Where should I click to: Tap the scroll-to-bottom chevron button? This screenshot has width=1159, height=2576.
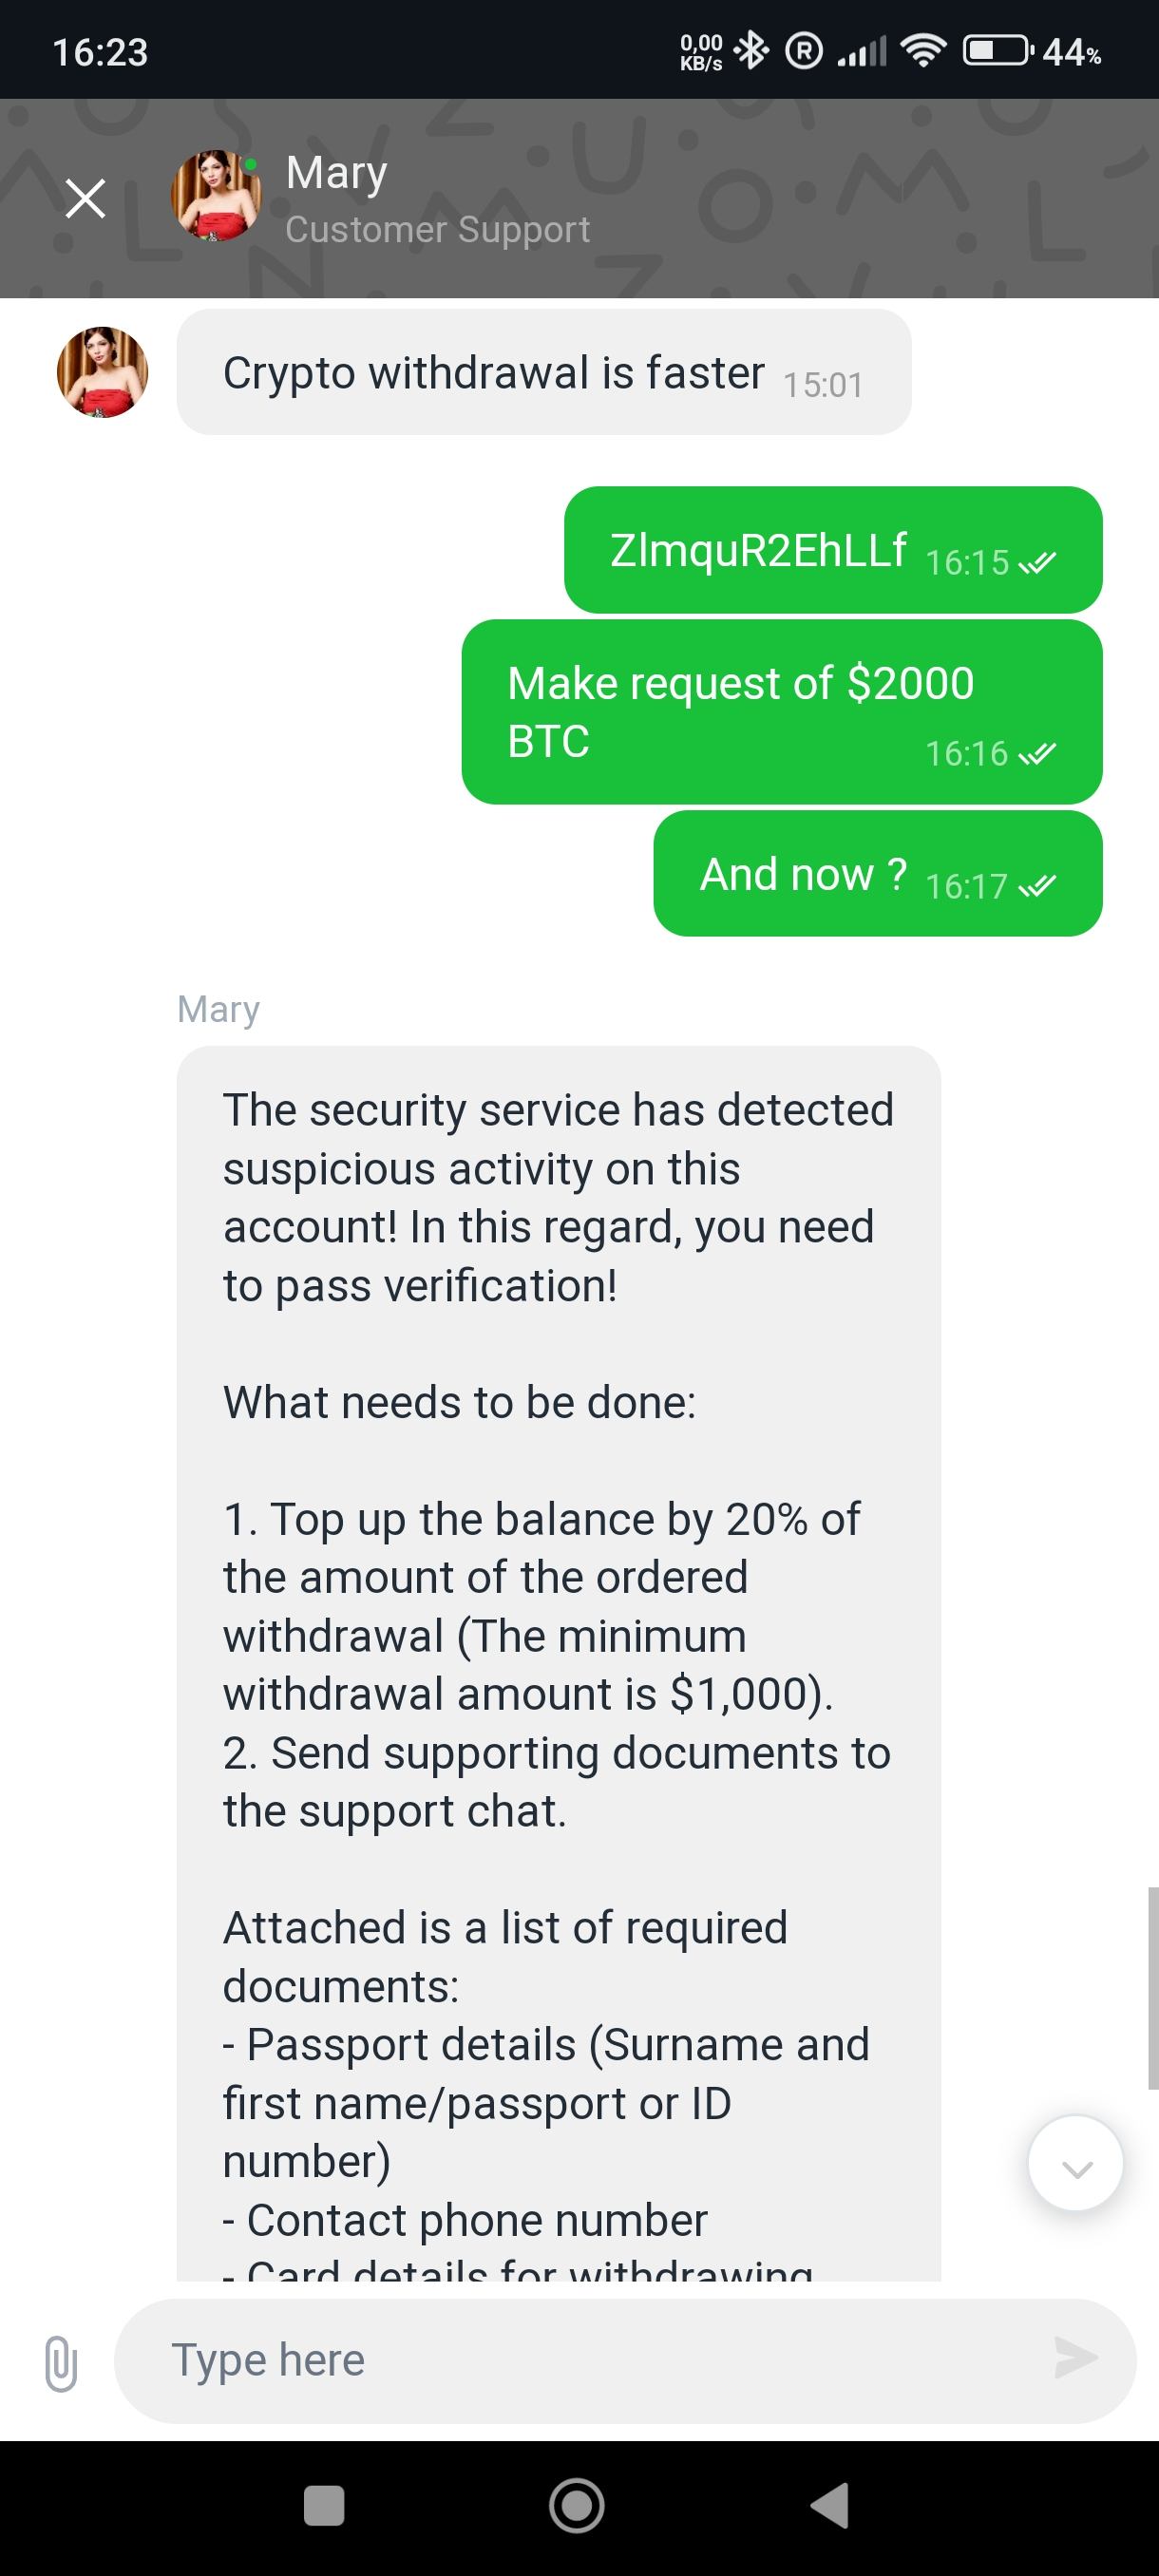pyautogui.click(x=1075, y=2162)
